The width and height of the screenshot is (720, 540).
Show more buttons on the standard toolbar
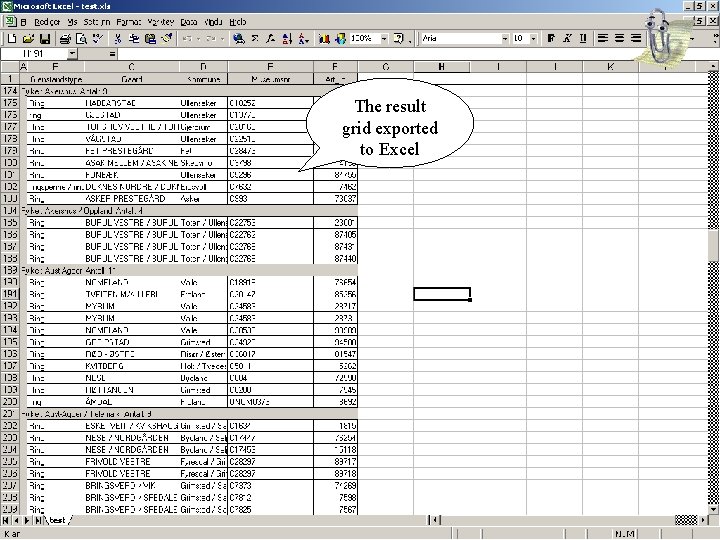410,39
